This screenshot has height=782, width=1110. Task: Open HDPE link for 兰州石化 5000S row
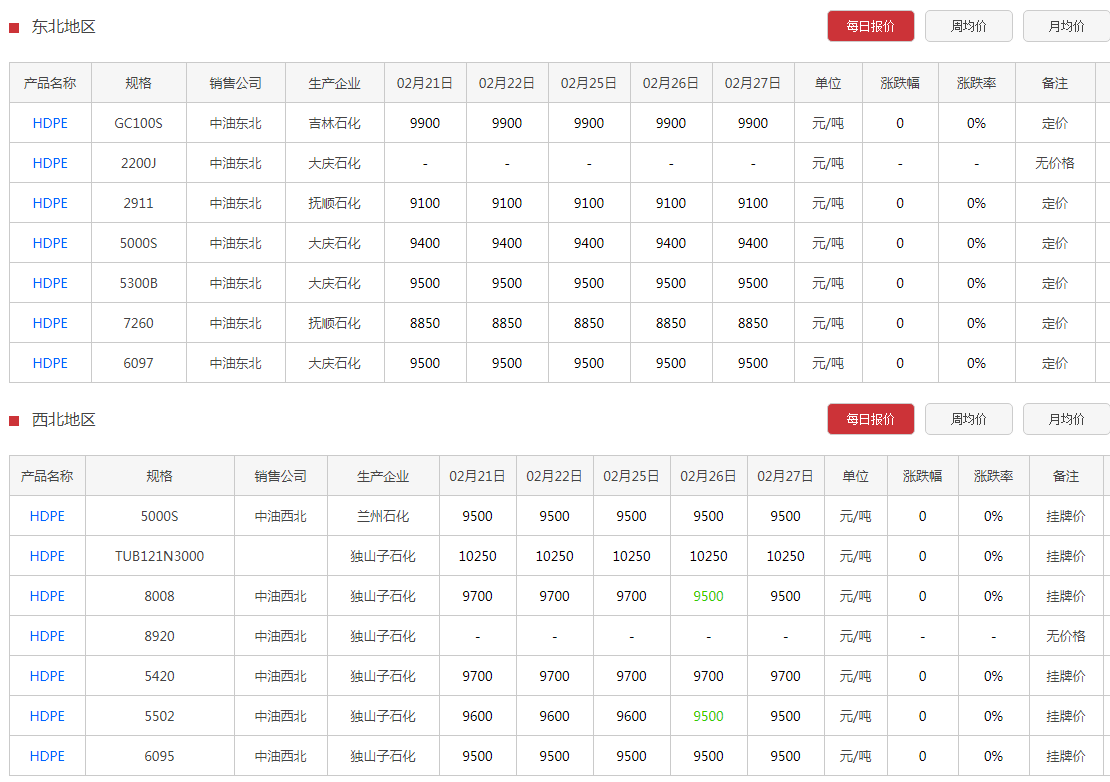[47, 516]
